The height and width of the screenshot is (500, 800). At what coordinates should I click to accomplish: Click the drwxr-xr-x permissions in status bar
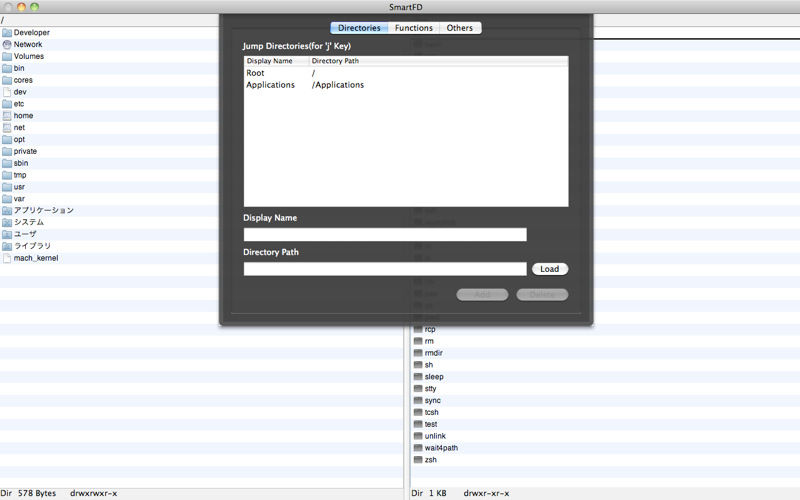tap(486, 493)
